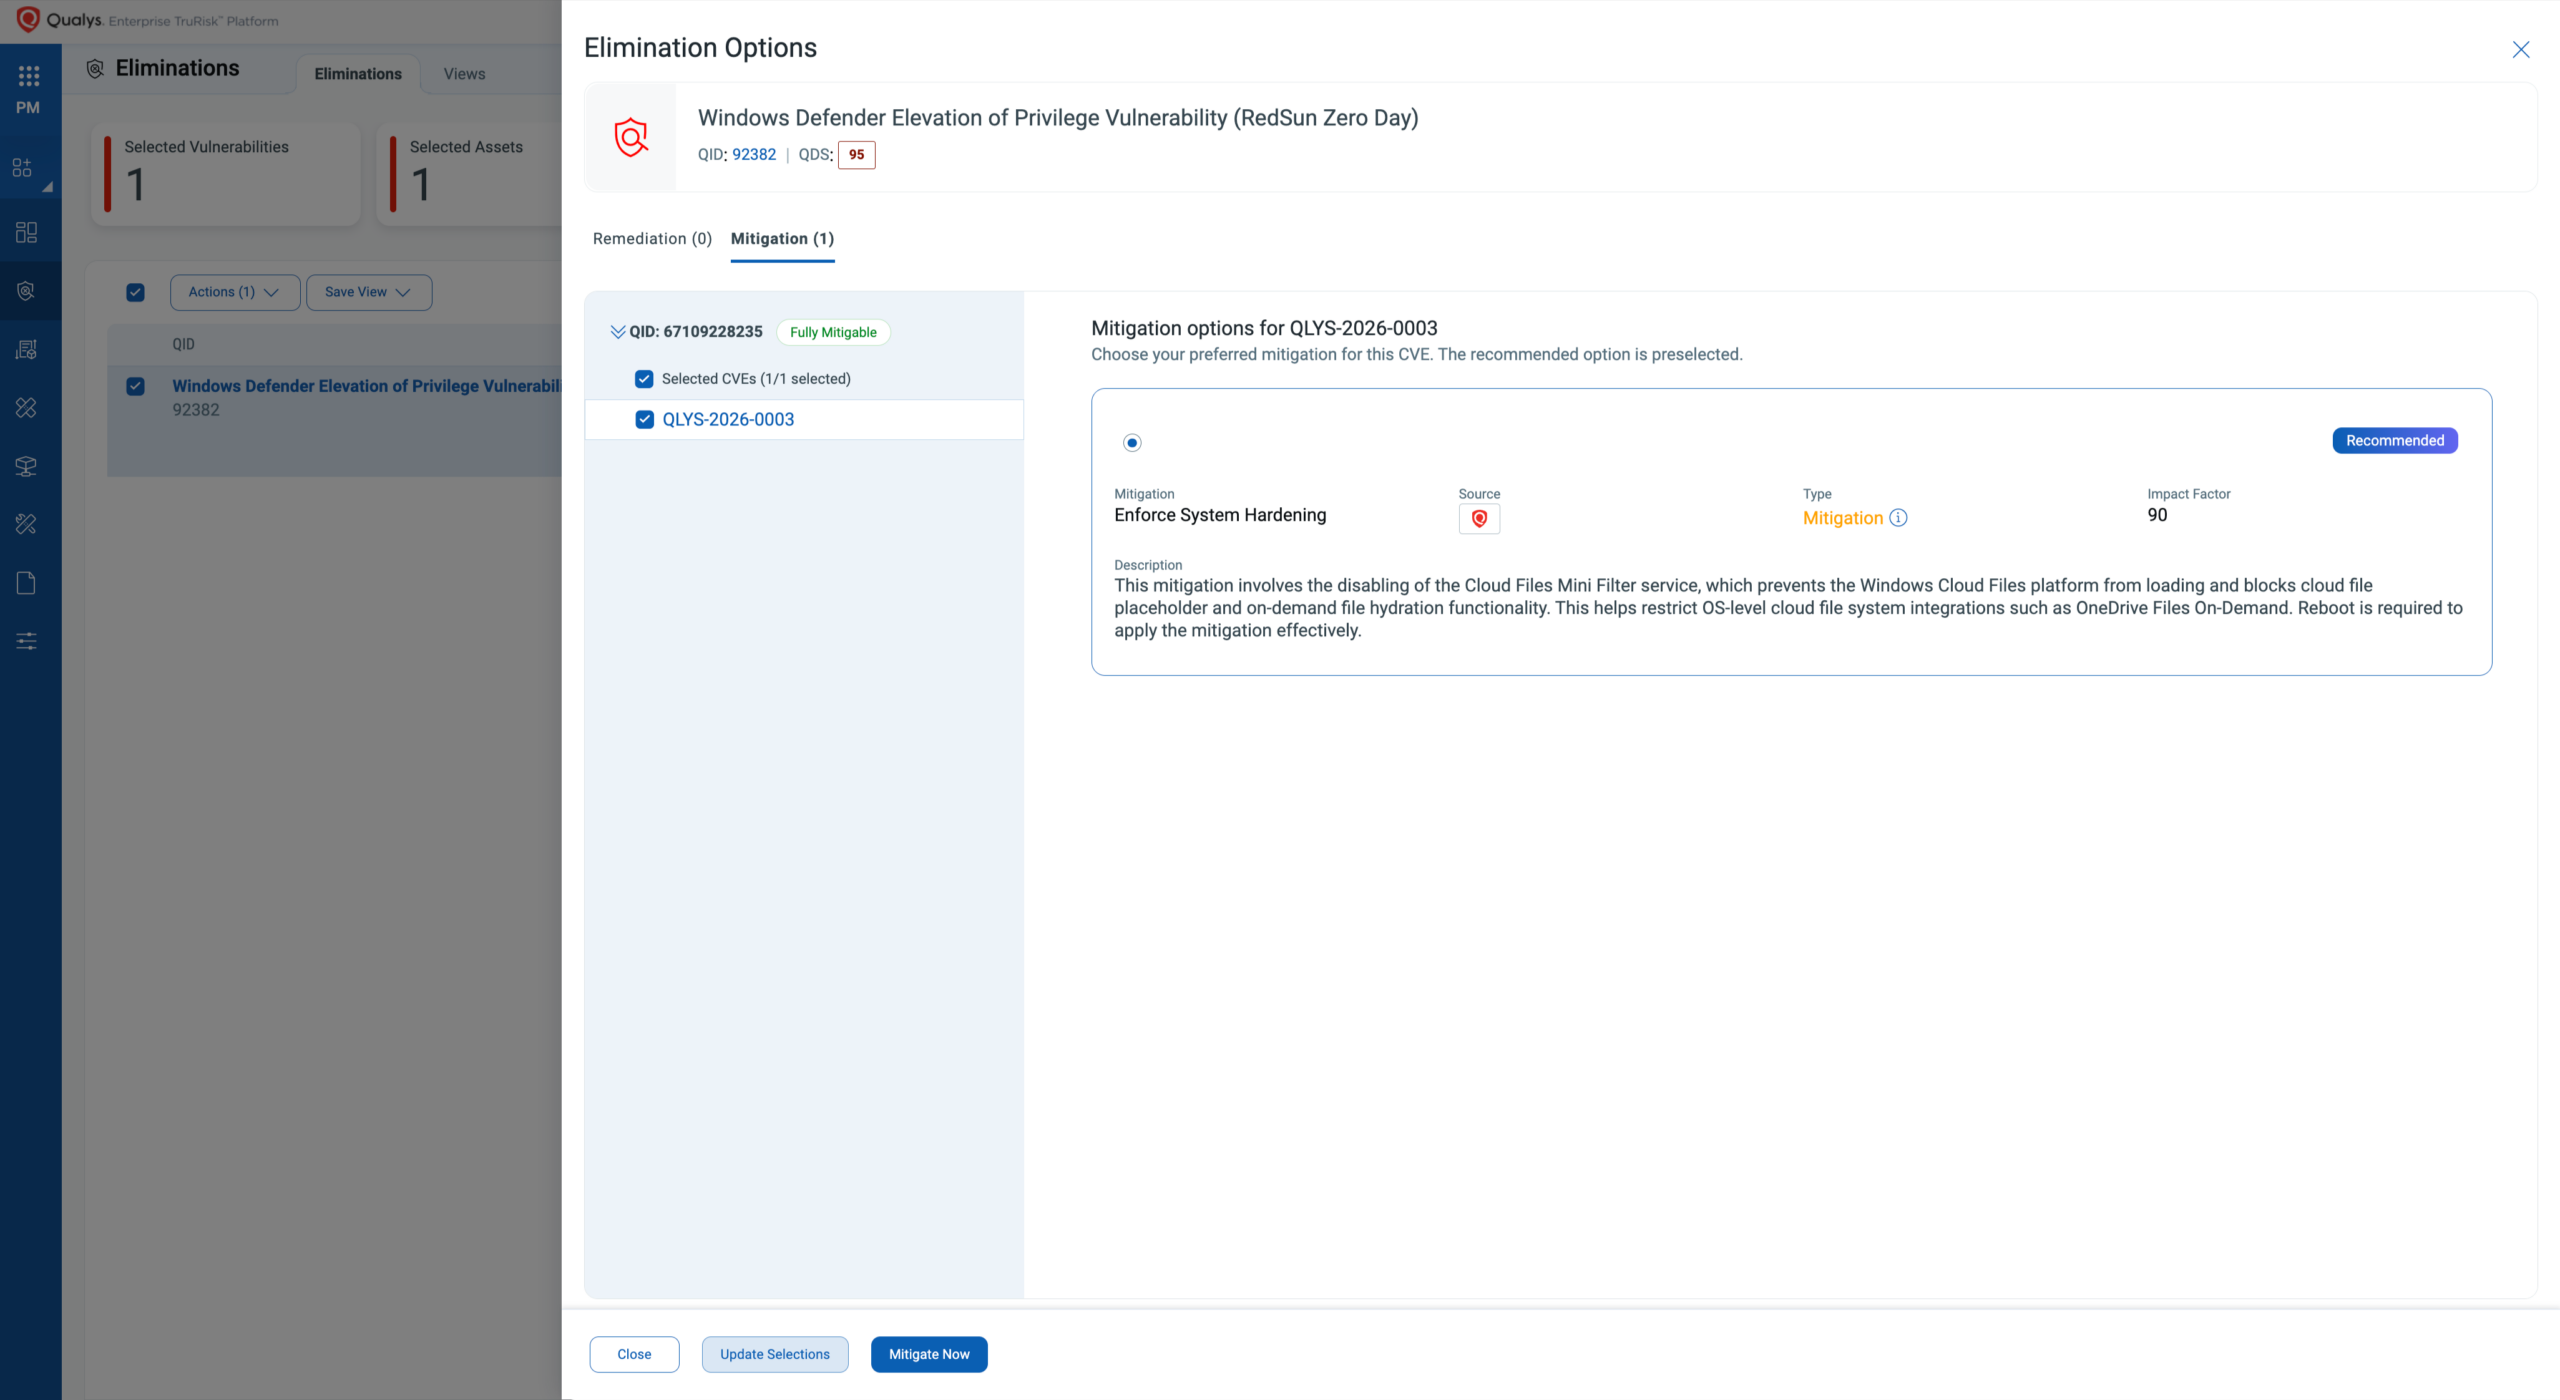Click the QID column header in table
Image resolution: width=2560 pixels, height=1400 pixels.
pyautogui.click(x=183, y=344)
